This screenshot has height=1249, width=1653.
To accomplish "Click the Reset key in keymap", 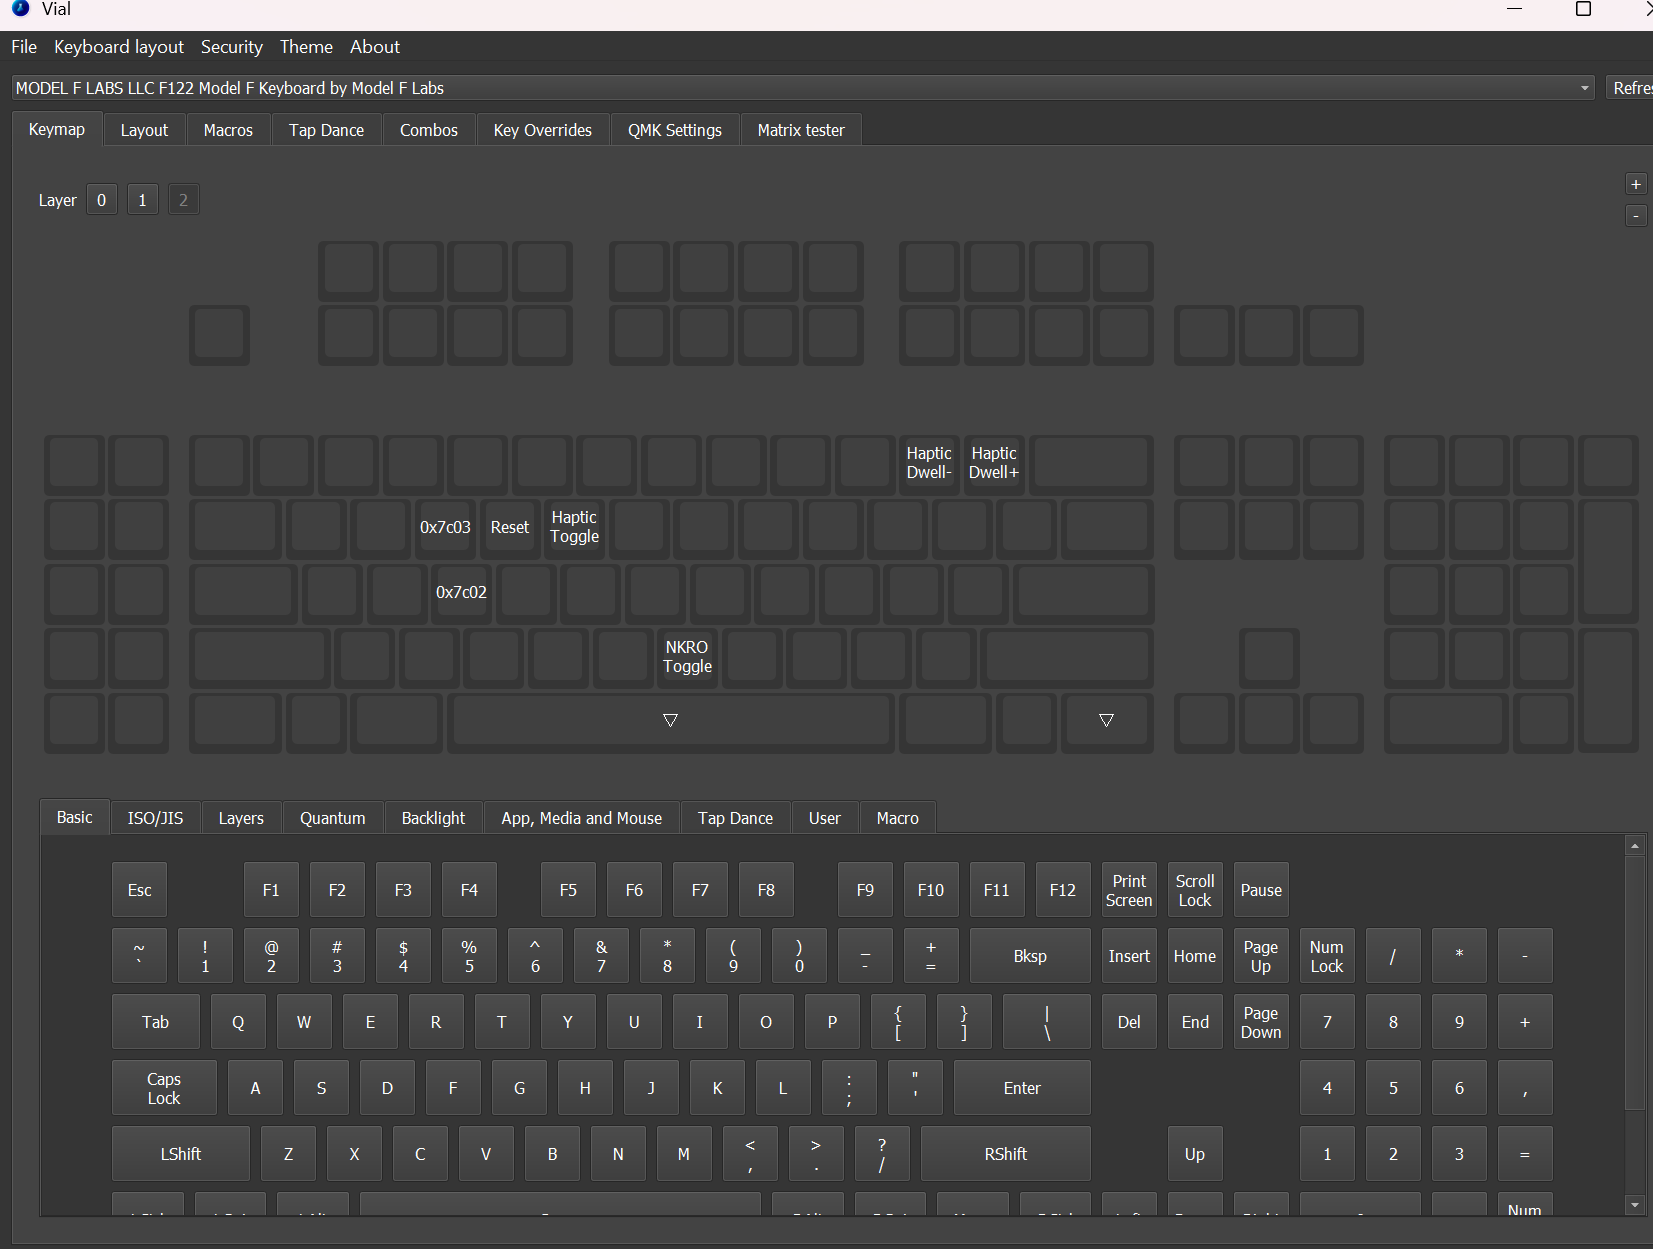I will click(510, 527).
